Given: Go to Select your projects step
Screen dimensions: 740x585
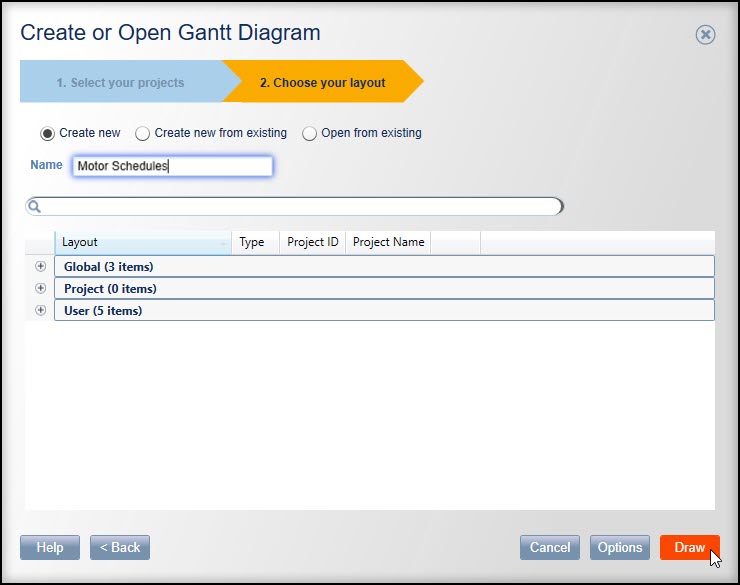Looking at the screenshot, I should point(121,81).
